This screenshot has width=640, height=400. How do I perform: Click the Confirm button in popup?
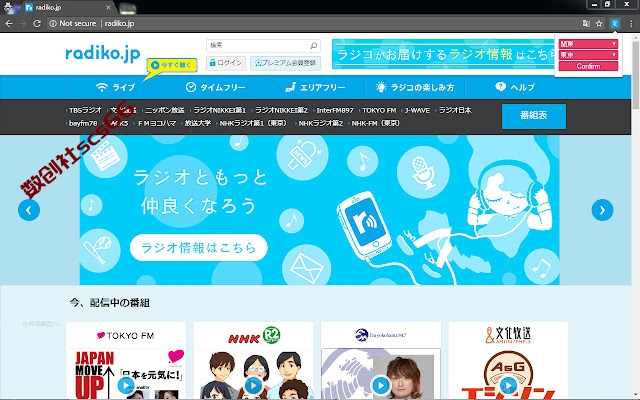point(588,66)
